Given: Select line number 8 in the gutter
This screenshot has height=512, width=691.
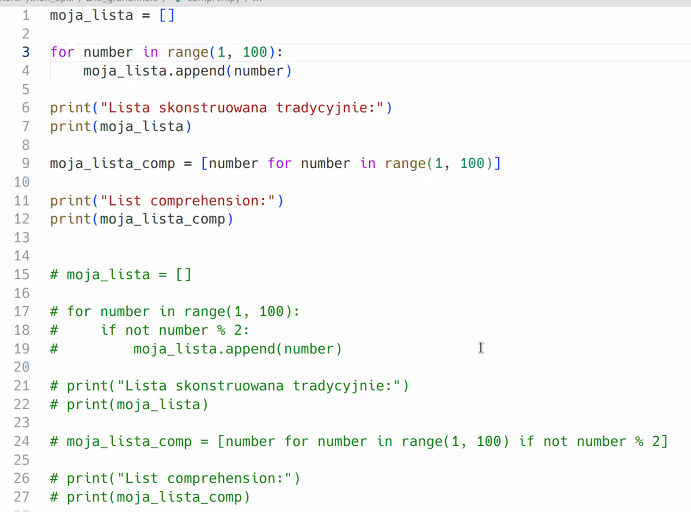Looking at the screenshot, I should point(26,145).
